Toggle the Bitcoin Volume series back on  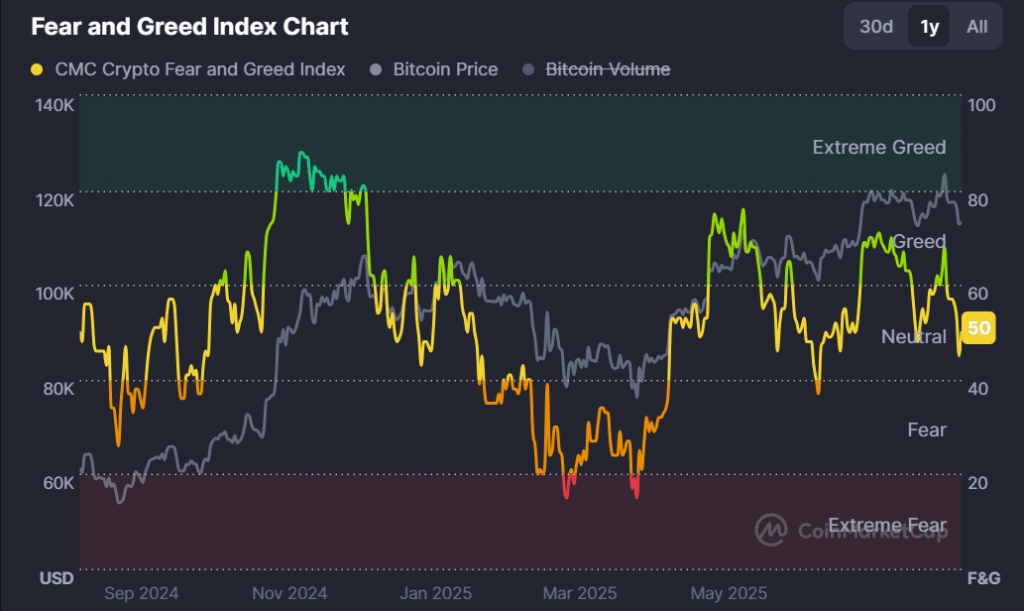(608, 70)
